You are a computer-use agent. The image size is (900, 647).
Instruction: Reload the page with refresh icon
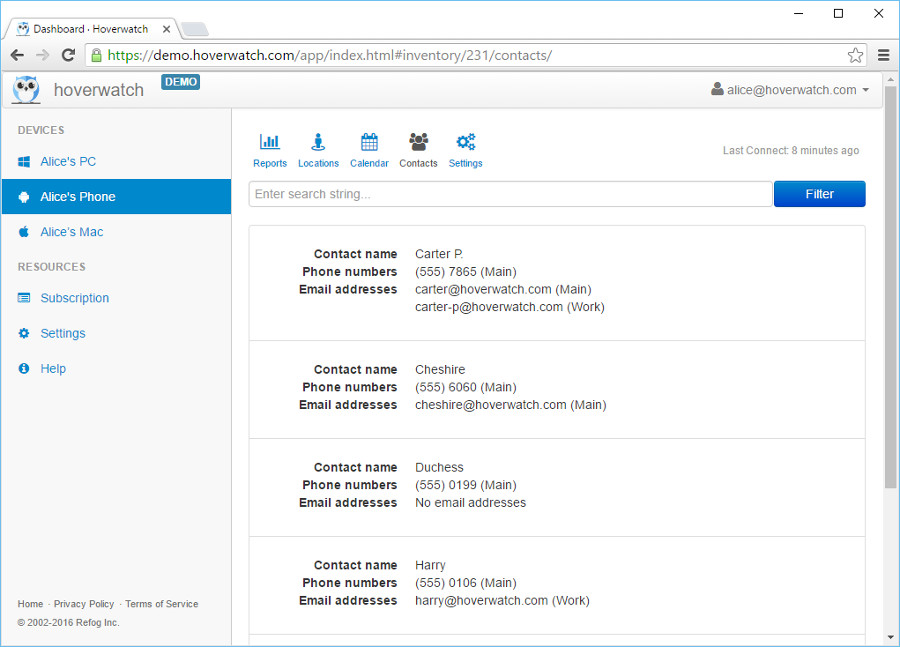68,55
